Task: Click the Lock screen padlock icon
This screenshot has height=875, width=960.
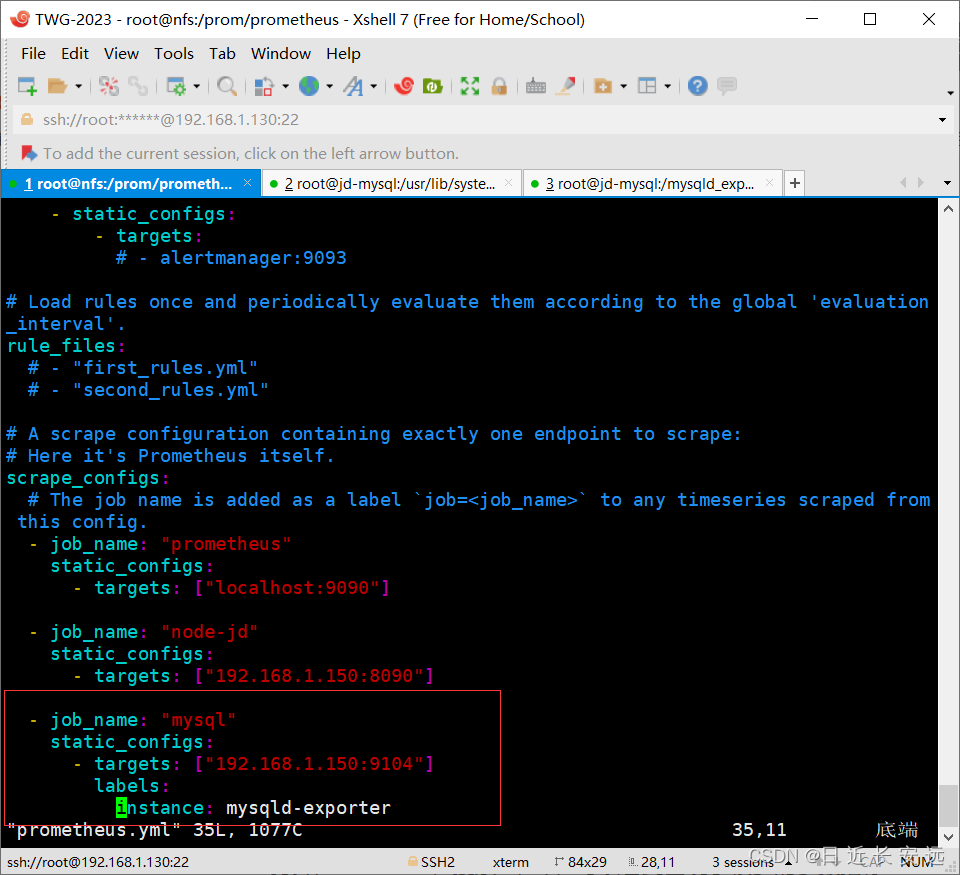Action: 499,86
